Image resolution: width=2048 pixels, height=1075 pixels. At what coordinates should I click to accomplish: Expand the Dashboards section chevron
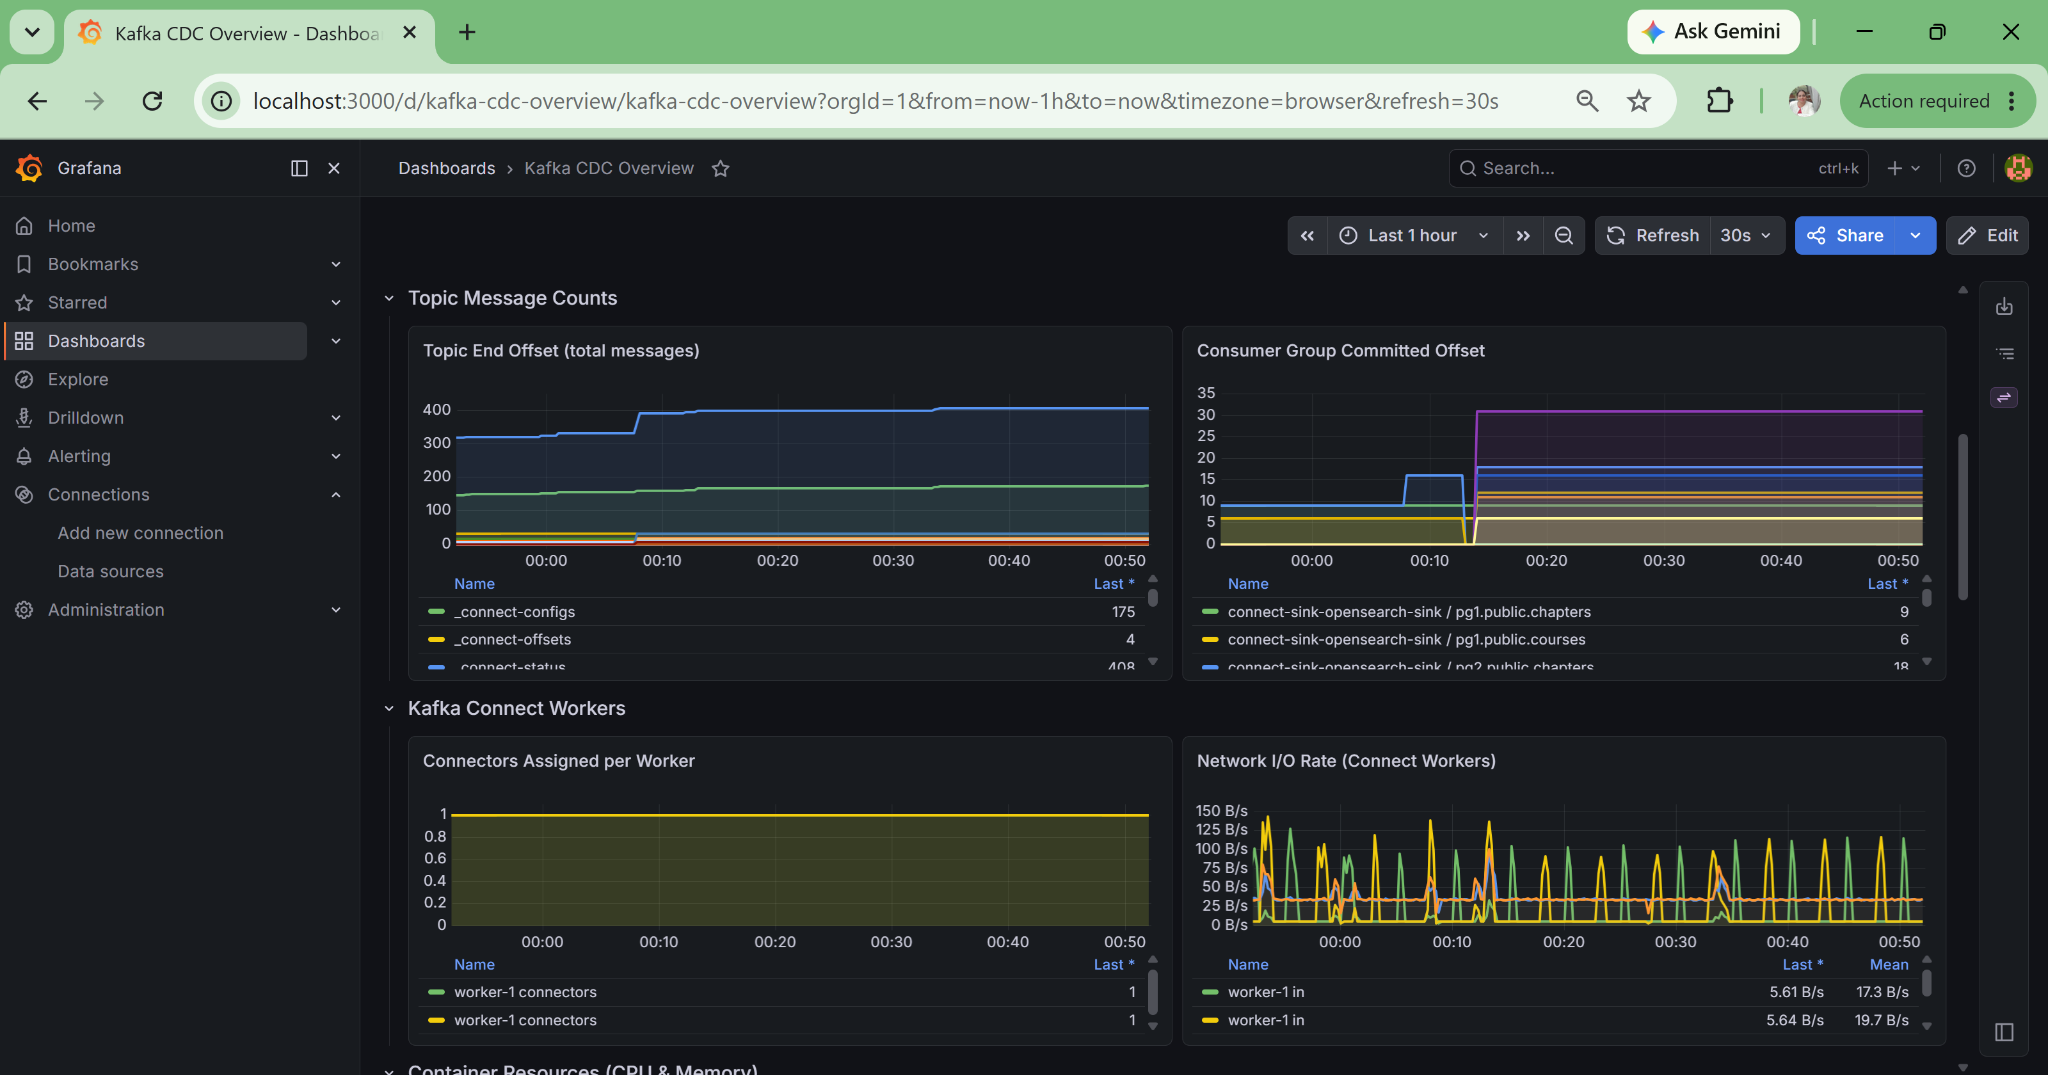(x=336, y=341)
